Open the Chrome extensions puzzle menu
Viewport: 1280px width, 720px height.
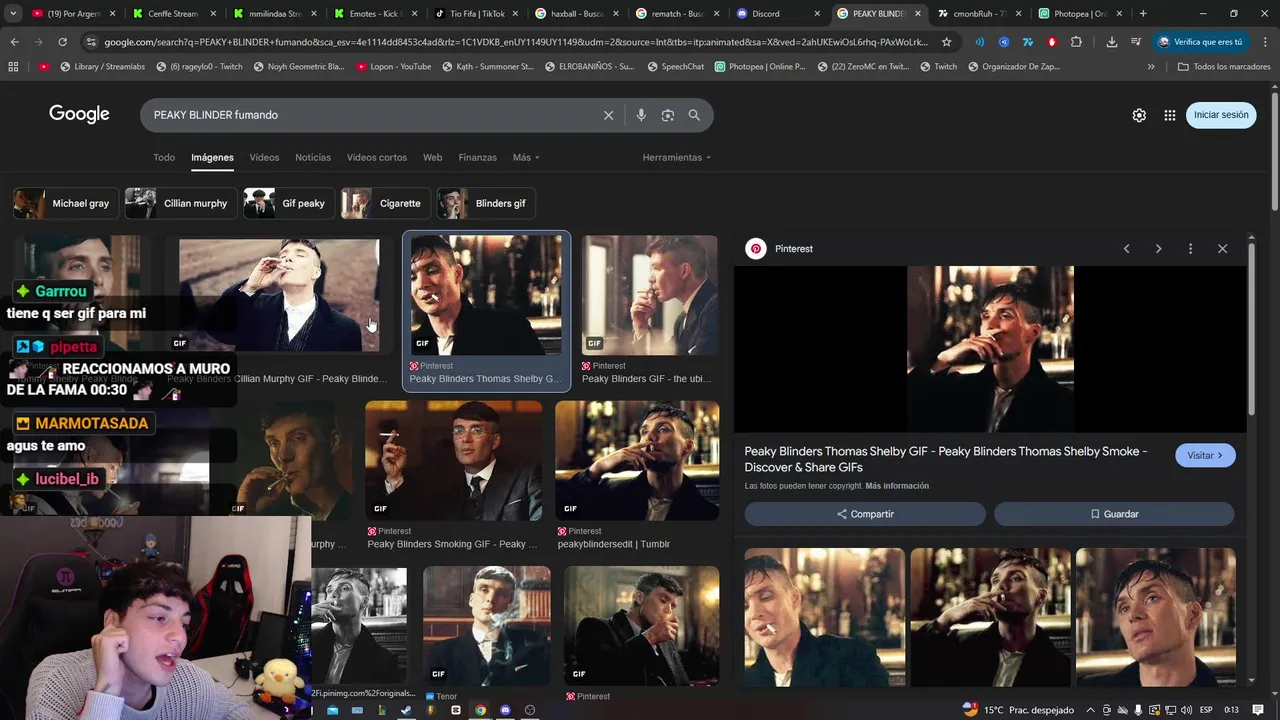1076,42
